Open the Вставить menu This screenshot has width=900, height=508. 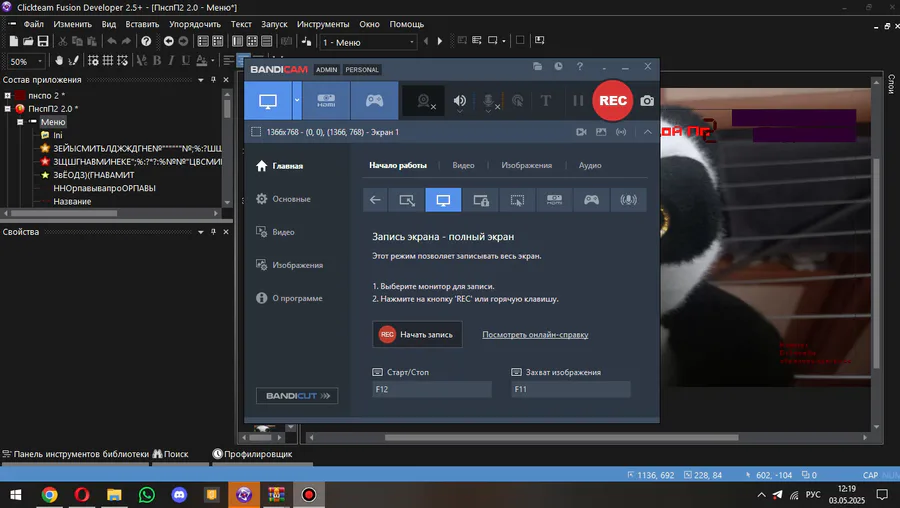pyautogui.click(x=142, y=24)
